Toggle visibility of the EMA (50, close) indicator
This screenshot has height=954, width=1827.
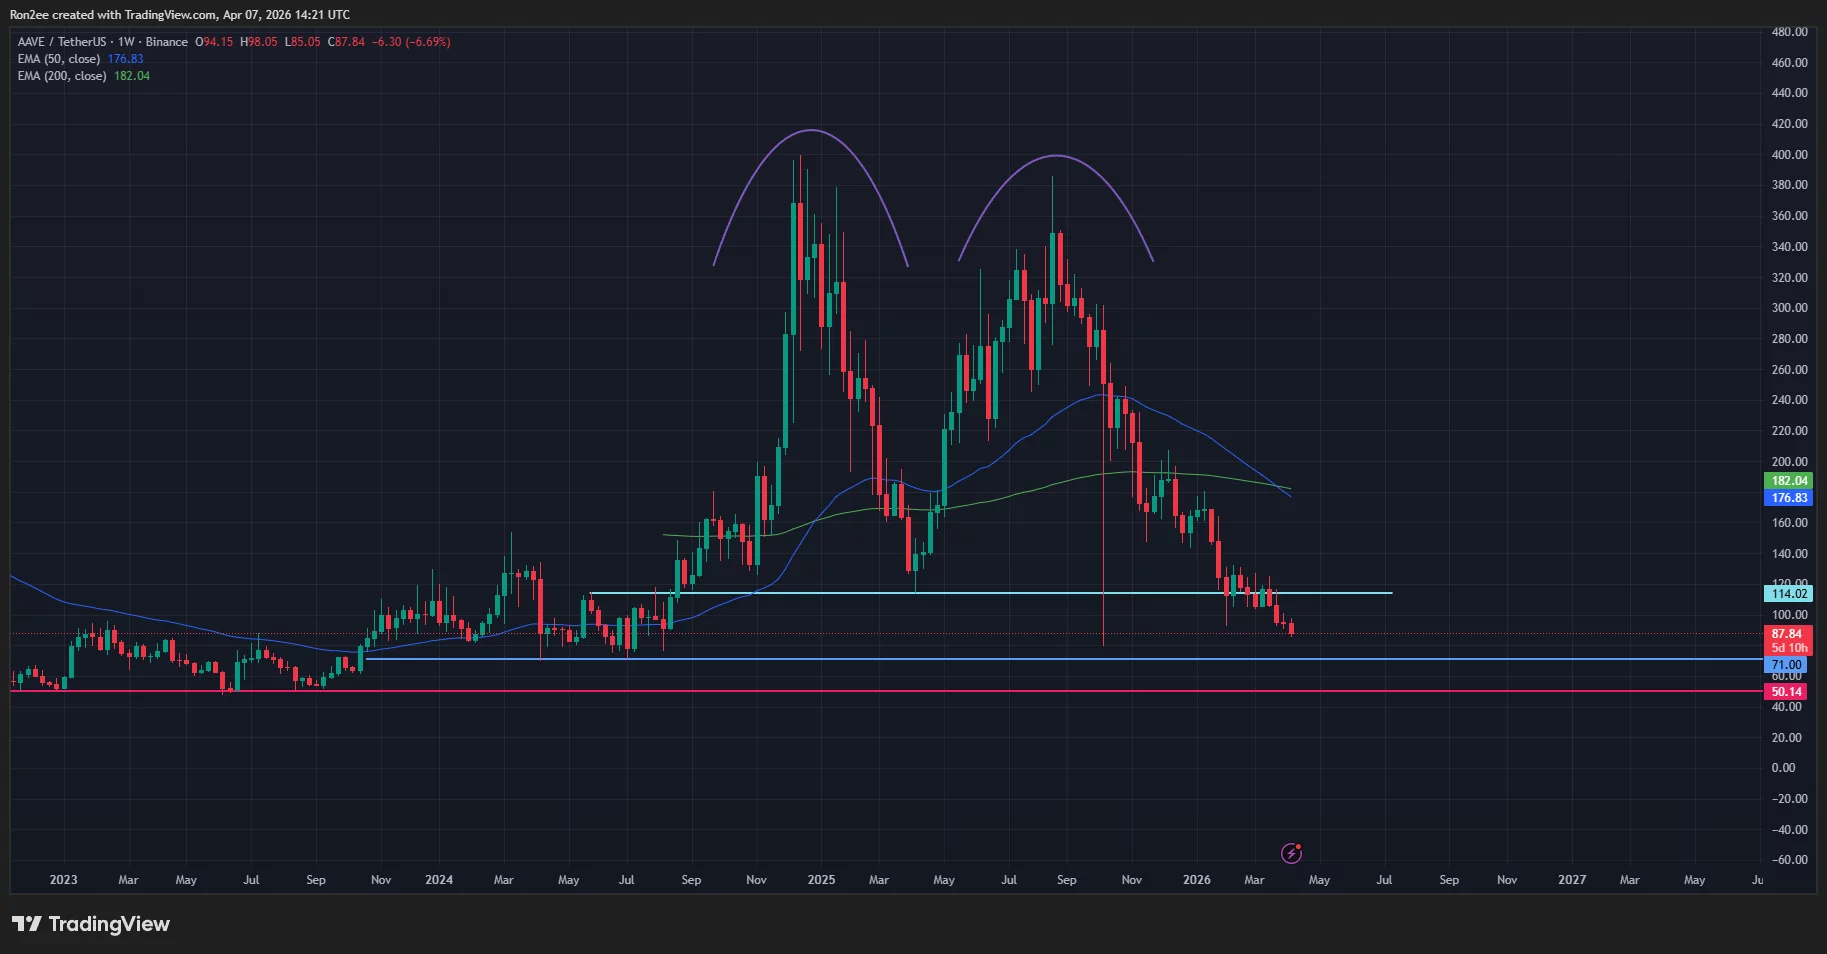pos(57,58)
